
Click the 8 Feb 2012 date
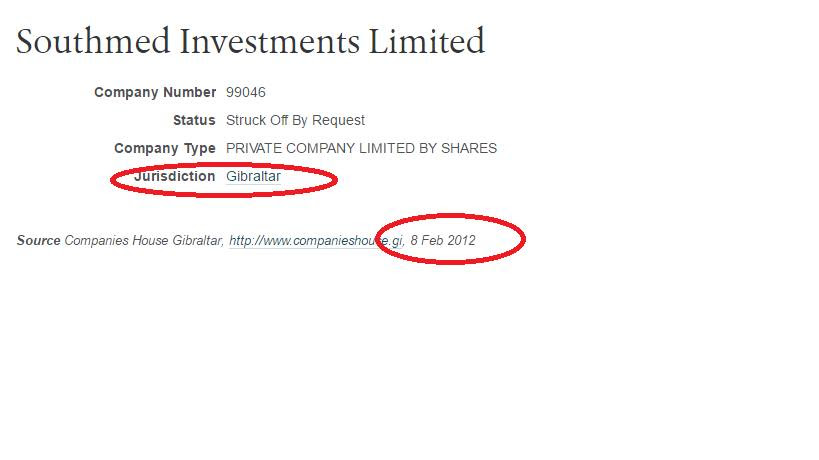pyautogui.click(x=443, y=241)
